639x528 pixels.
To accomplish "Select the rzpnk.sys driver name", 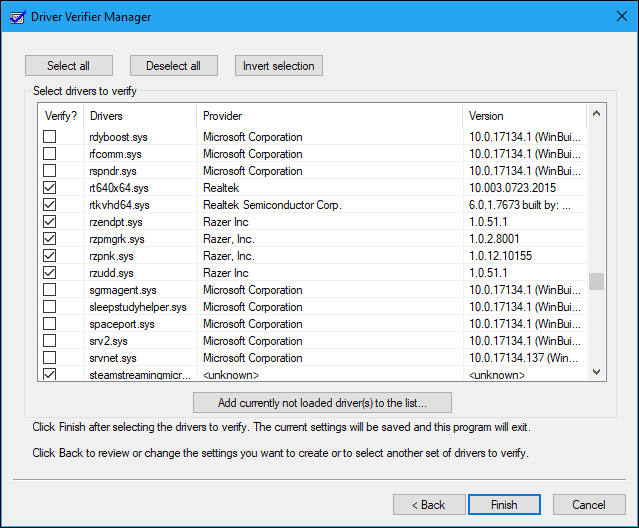I will coord(111,256).
